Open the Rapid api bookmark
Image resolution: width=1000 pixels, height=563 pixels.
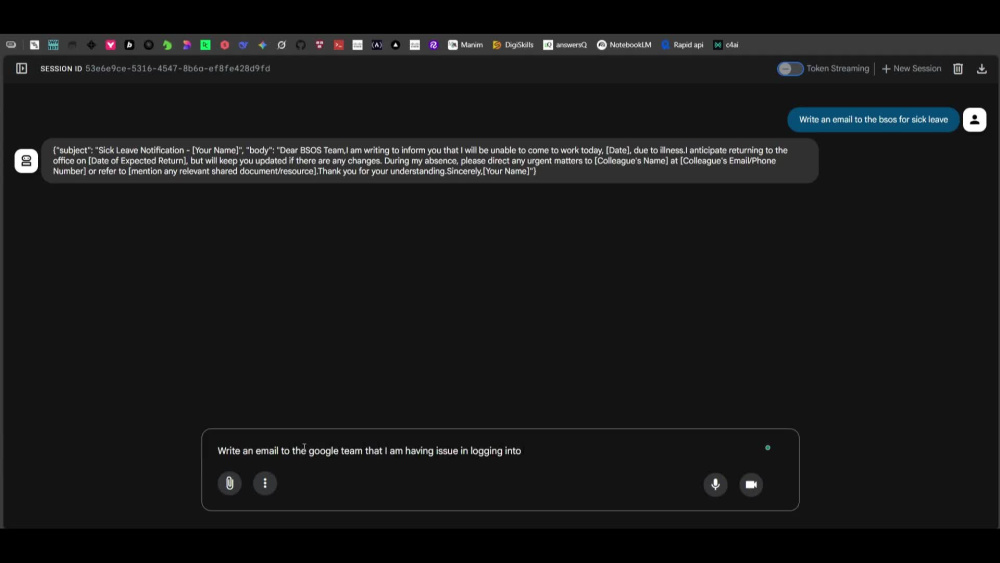(x=682, y=45)
